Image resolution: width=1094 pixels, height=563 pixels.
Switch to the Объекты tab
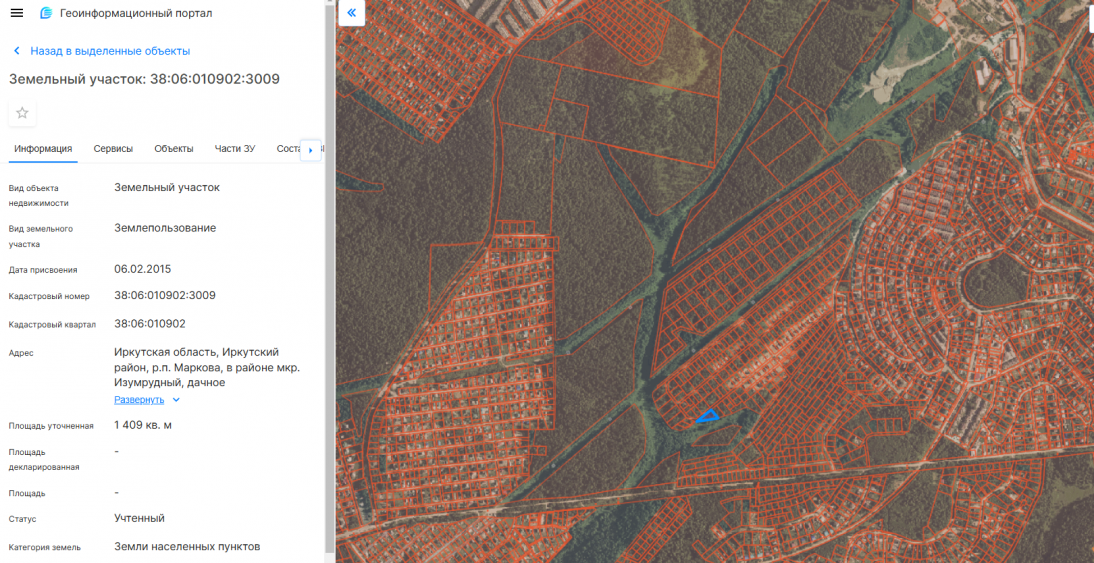(174, 149)
